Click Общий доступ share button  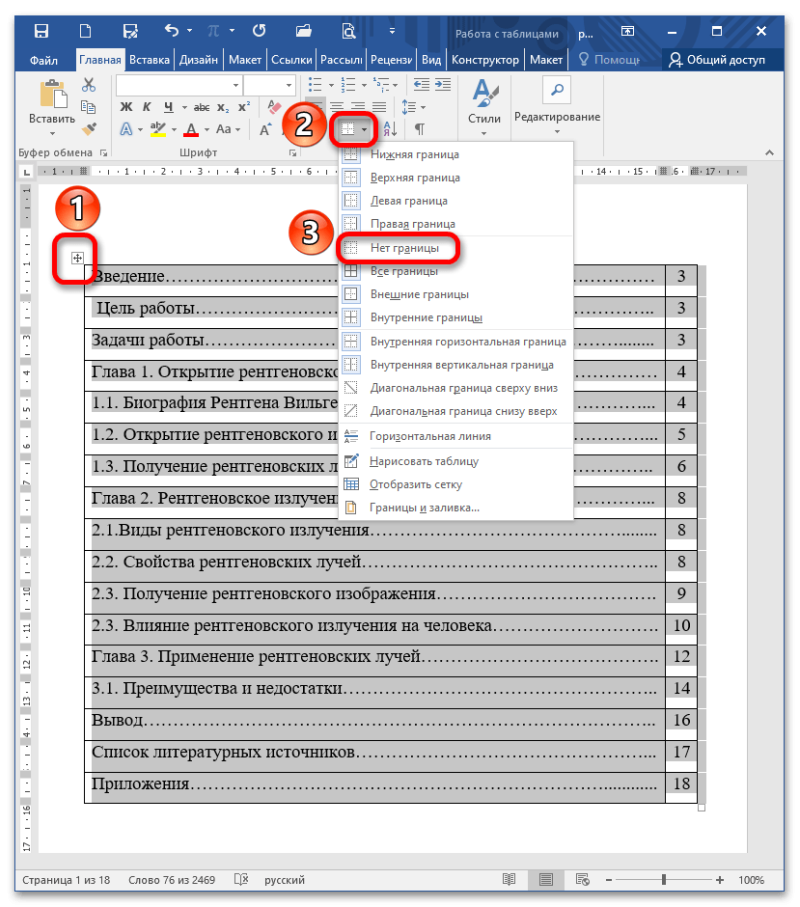pyautogui.click(x=717, y=60)
